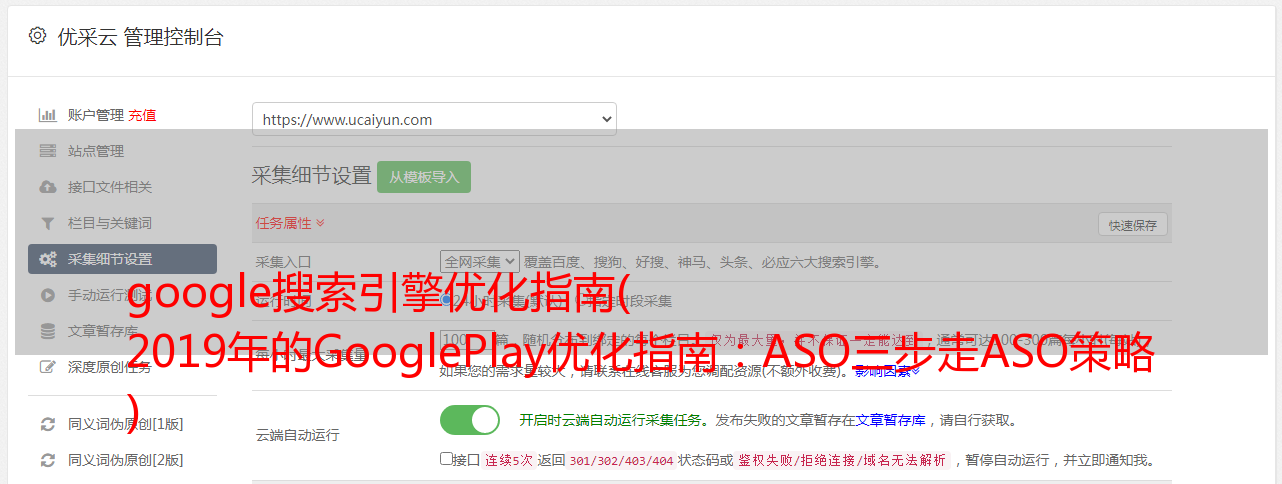Screen dimensions: 1282x484
Task: Open 深度原创任务 in the sidebar
Action: pos(110,367)
